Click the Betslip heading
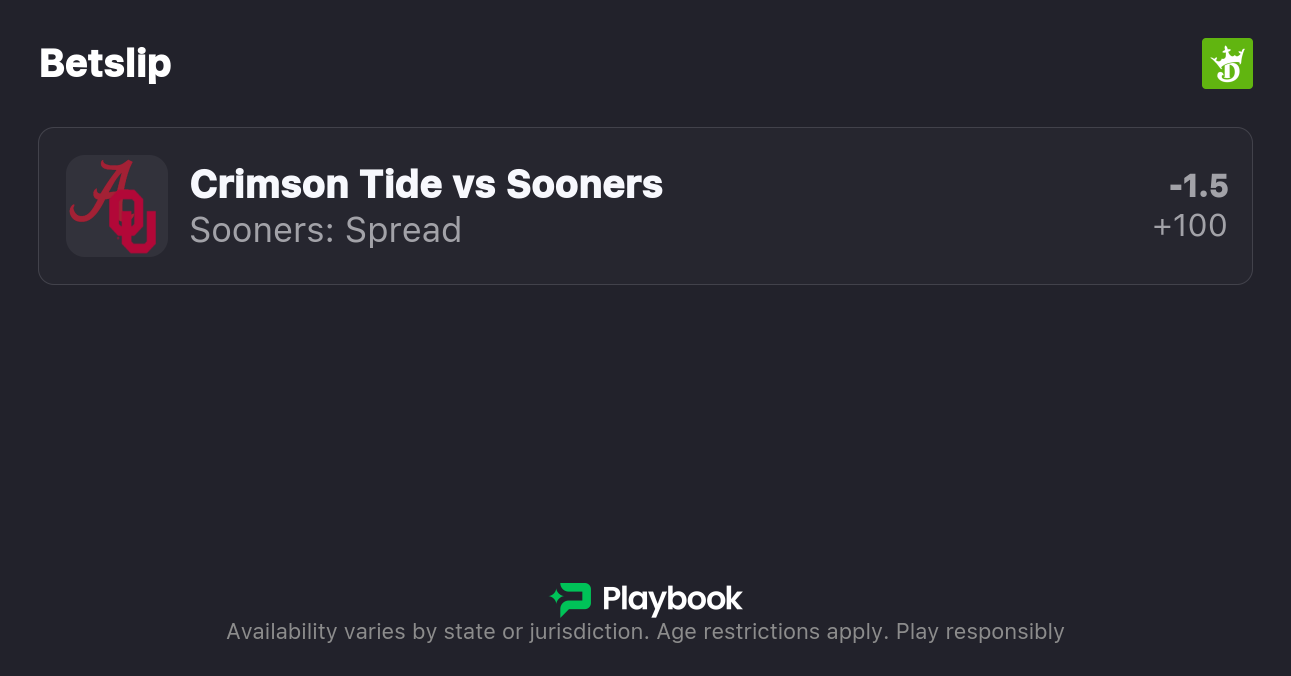This screenshot has height=676, width=1291. point(105,64)
